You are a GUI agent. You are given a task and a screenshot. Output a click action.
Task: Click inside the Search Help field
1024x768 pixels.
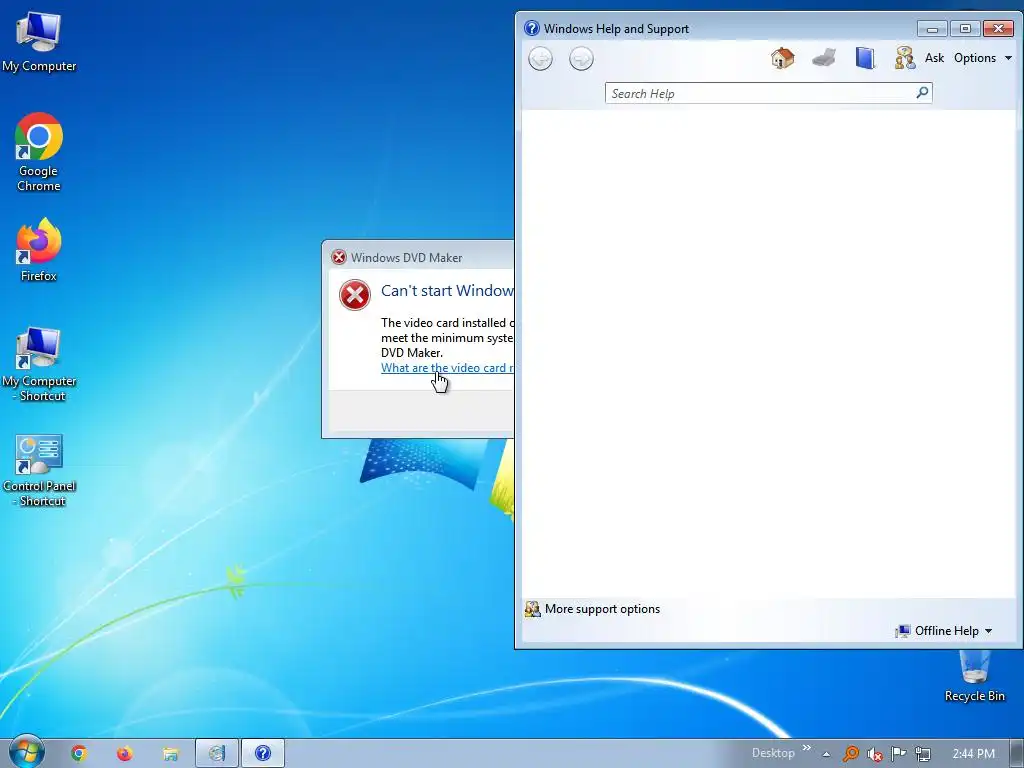point(761,93)
